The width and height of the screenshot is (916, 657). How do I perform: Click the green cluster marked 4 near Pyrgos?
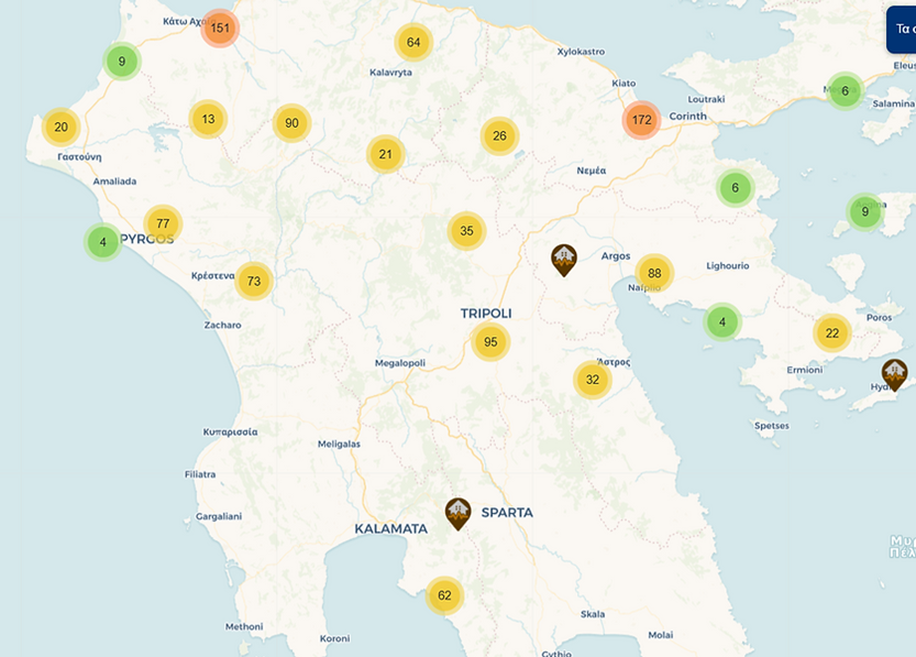(102, 242)
